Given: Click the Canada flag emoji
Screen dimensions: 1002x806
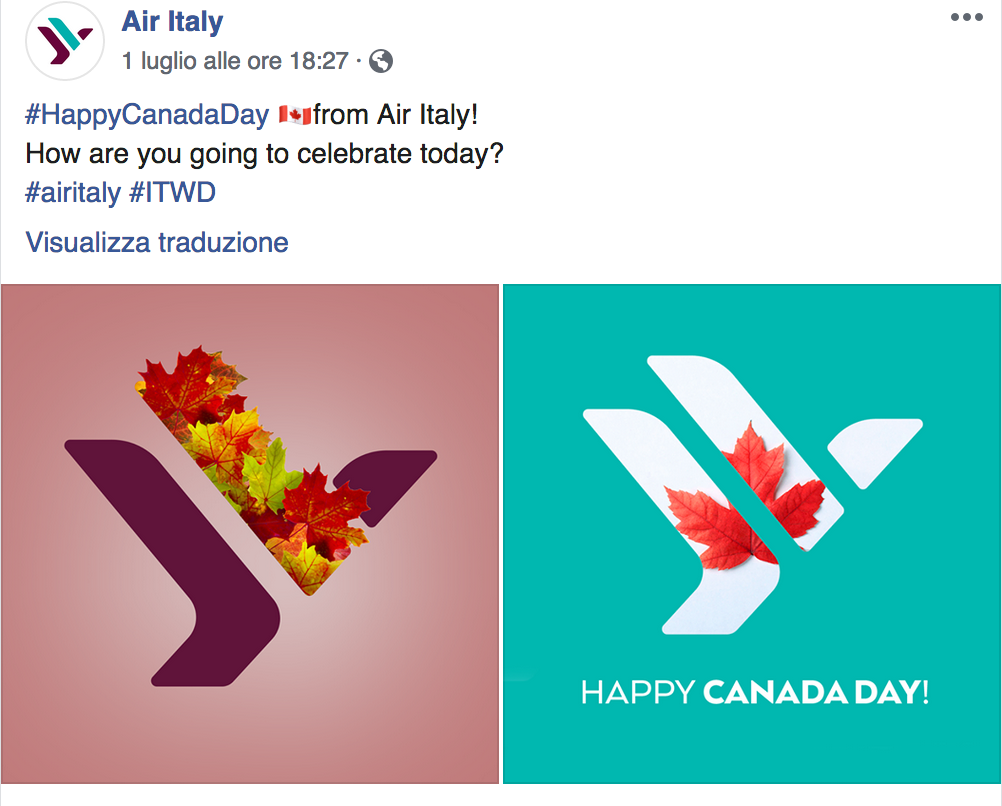Looking at the screenshot, I should [294, 115].
